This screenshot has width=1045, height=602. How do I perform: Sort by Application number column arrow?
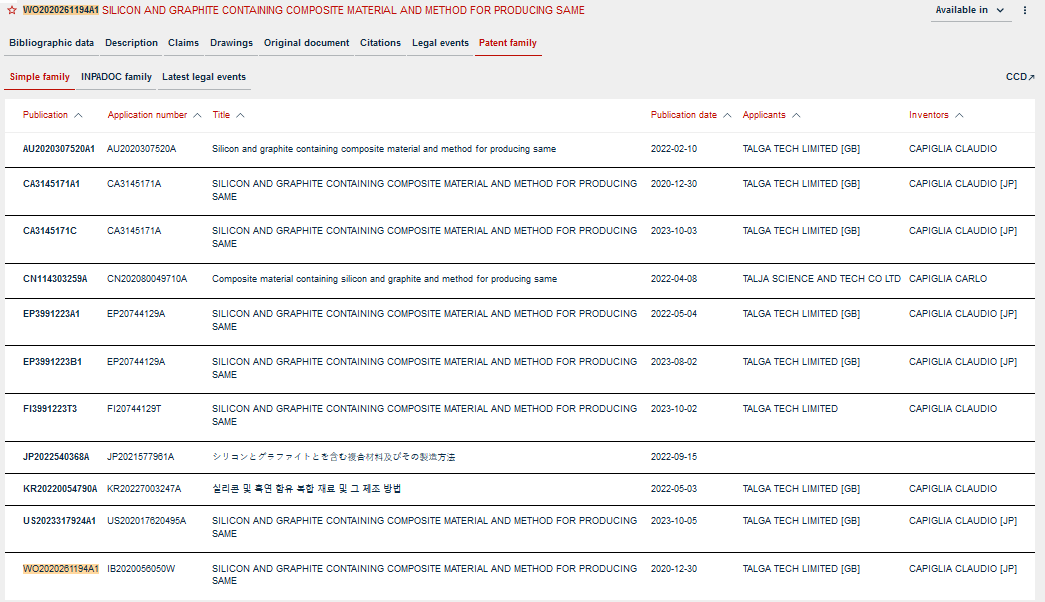[197, 115]
